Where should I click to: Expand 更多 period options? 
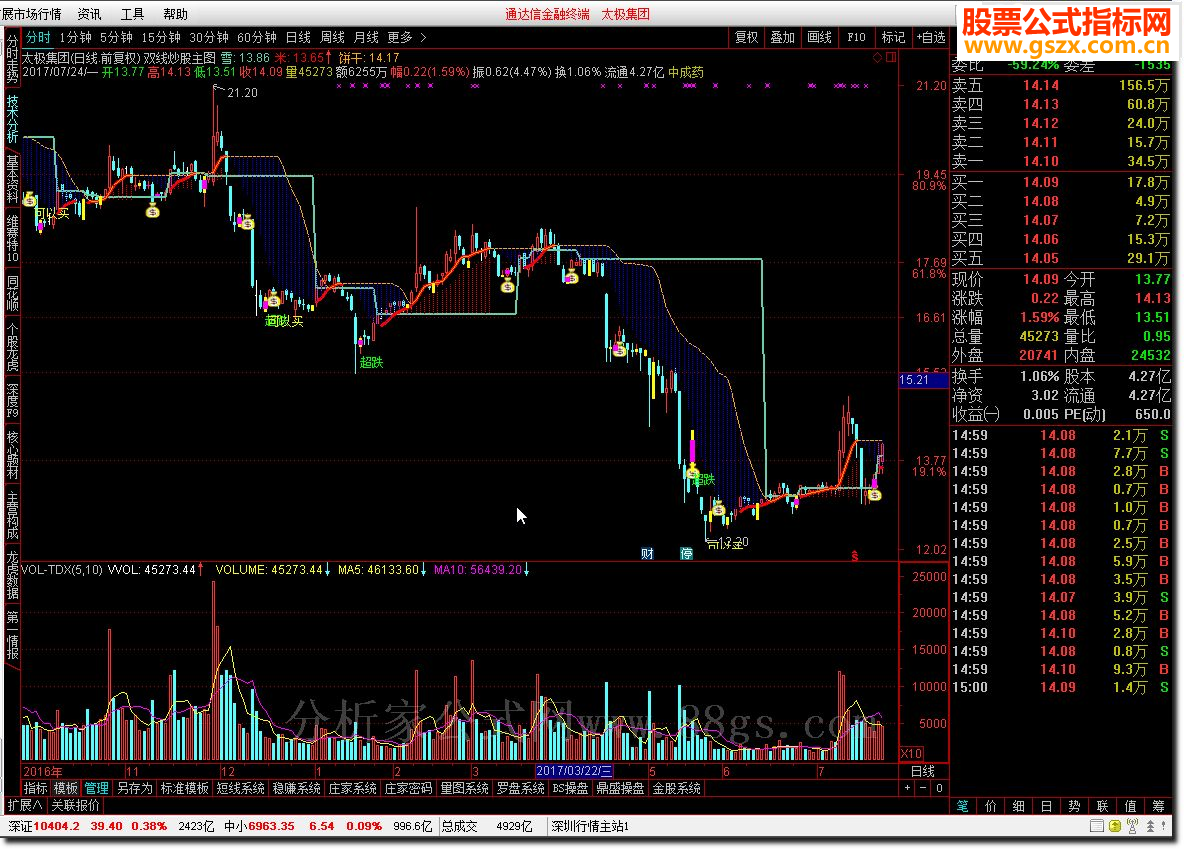[406, 37]
